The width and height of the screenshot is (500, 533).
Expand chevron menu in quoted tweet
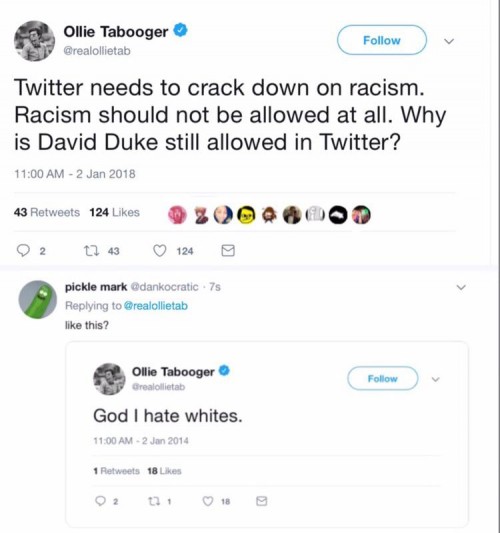tap(435, 379)
